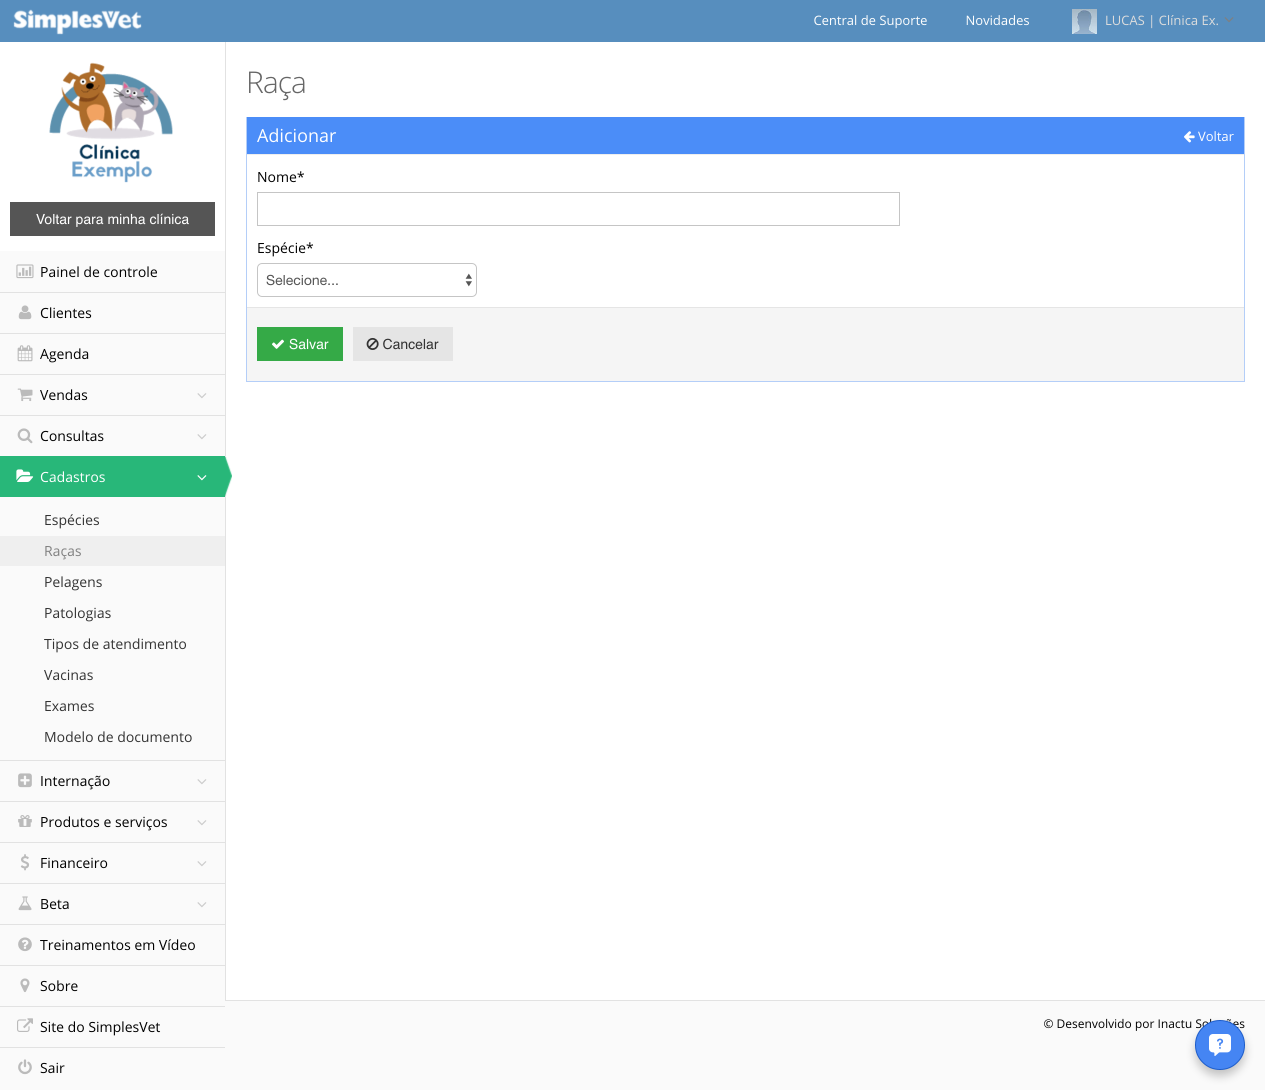Viewport: 1265px width, 1090px height.
Task: Click the Painel de controle chart icon
Action: click(x=25, y=272)
